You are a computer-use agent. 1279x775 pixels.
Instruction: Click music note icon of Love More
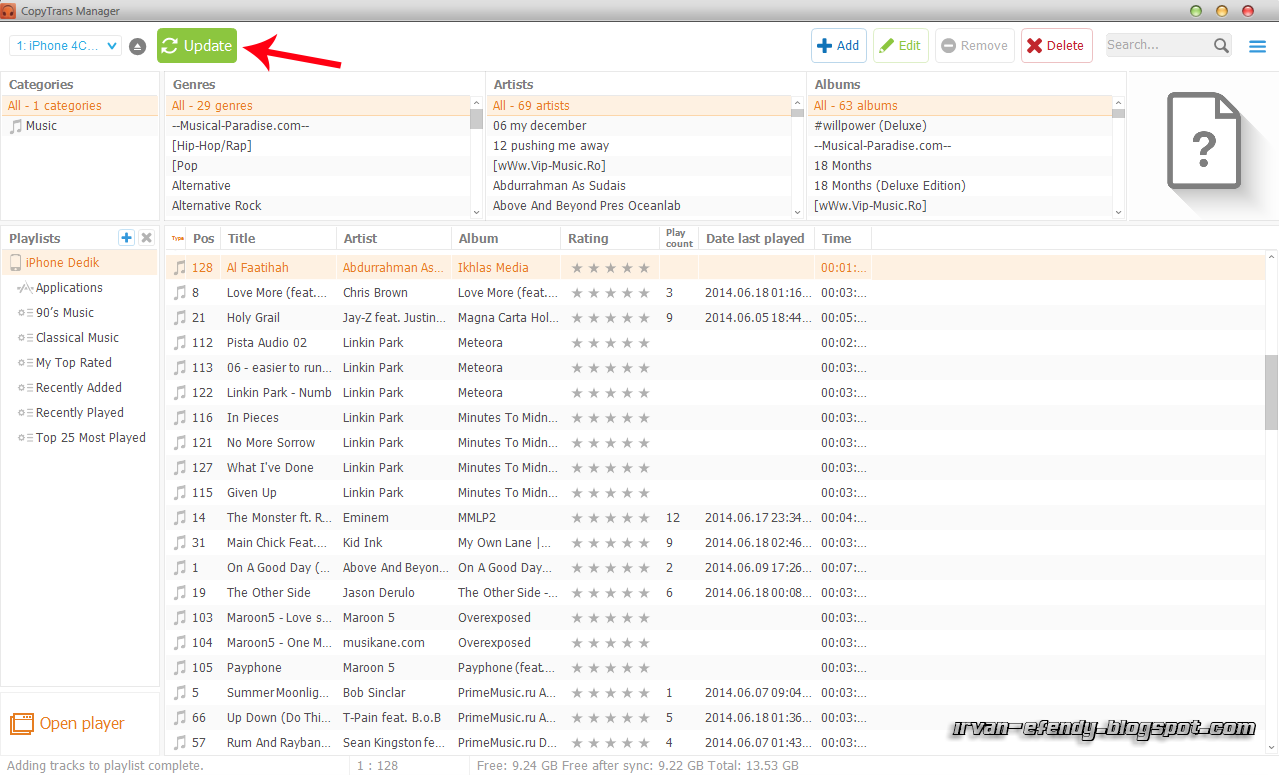point(180,293)
